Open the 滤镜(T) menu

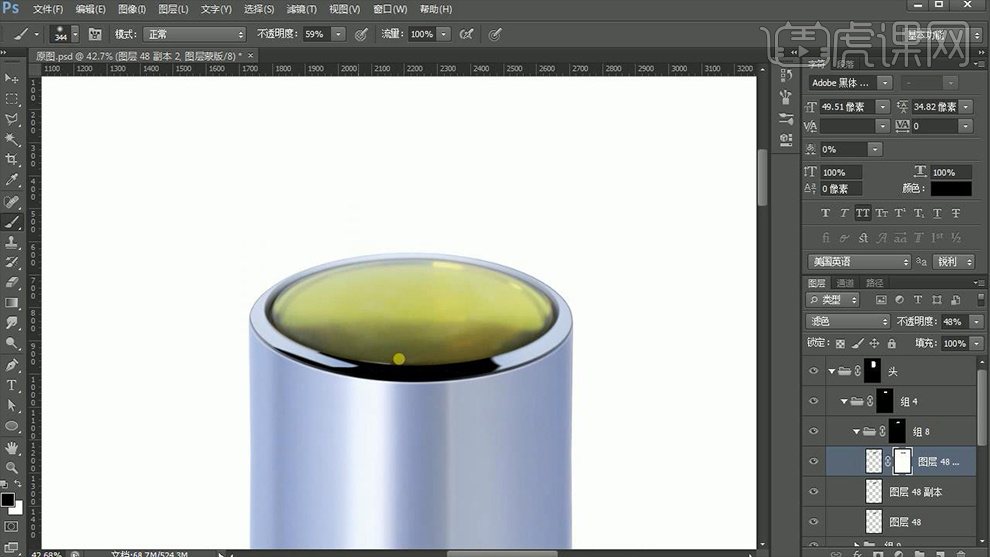click(x=299, y=9)
